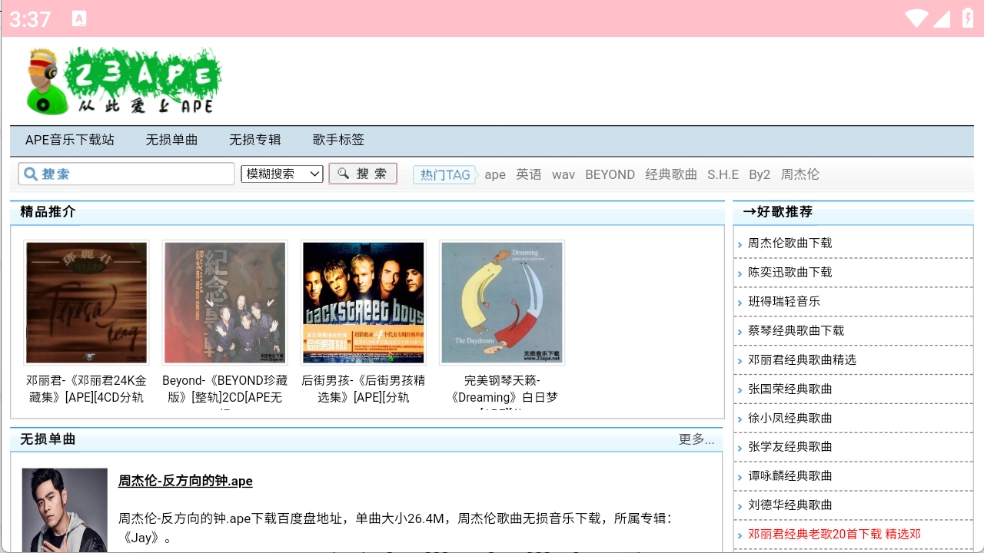Open the APE音乐下载站 menu item
984x553 pixels.
coord(70,140)
